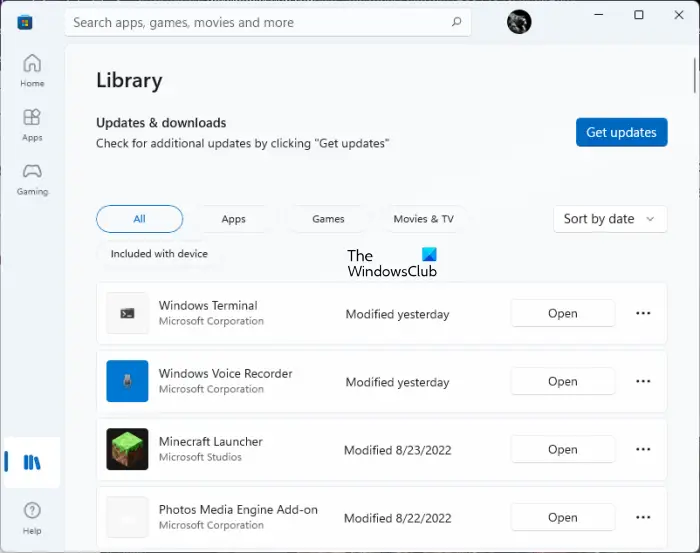Image resolution: width=700 pixels, height=553 pixels.
Task: Click the Modified 8/22/2022 text
Action: [x=397, y=518]
